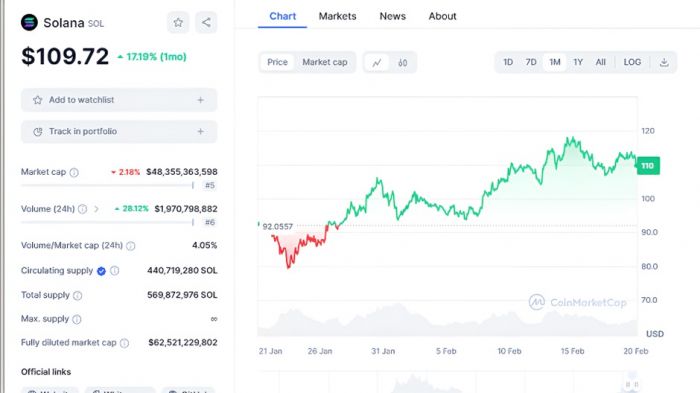Click the share icon next to Solana
Image resolution: width=700 pixels, height=393 pixels.
click(x=206, y=22)
